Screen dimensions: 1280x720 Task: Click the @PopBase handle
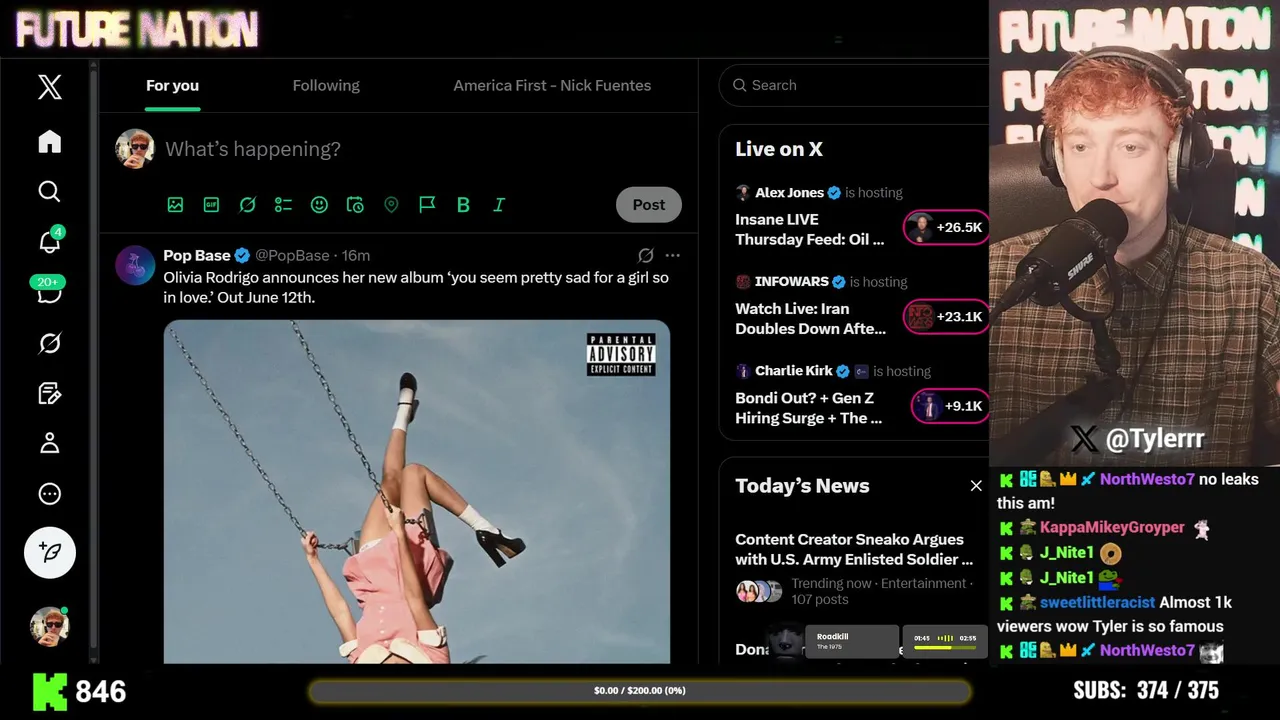292,255
